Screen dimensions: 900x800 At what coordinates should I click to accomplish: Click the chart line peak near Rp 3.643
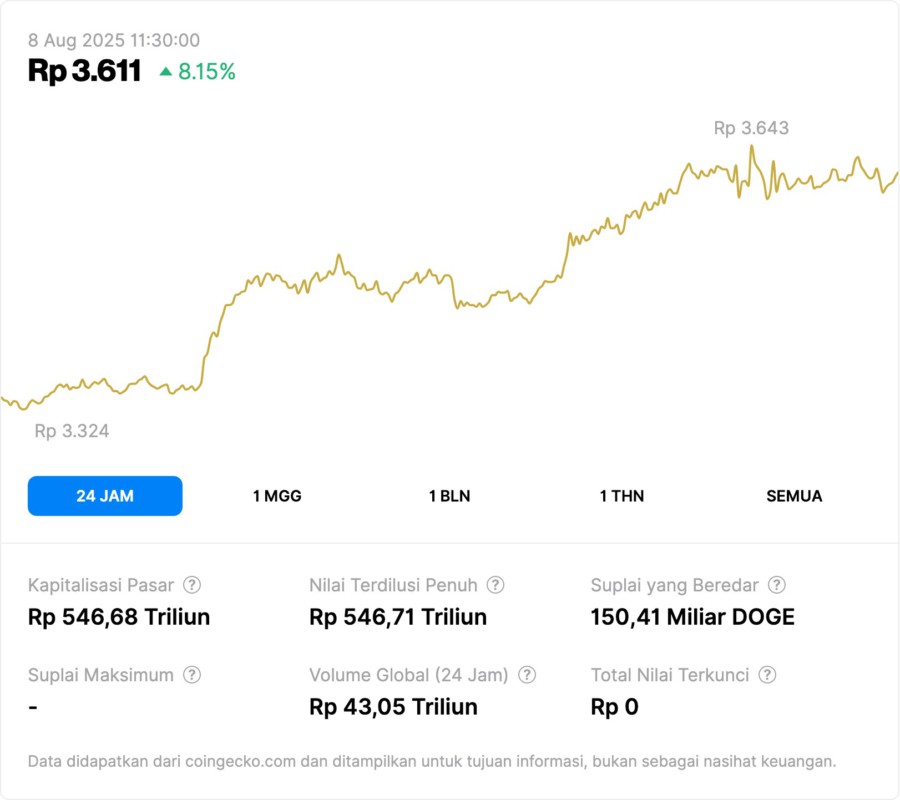point(751,148)
